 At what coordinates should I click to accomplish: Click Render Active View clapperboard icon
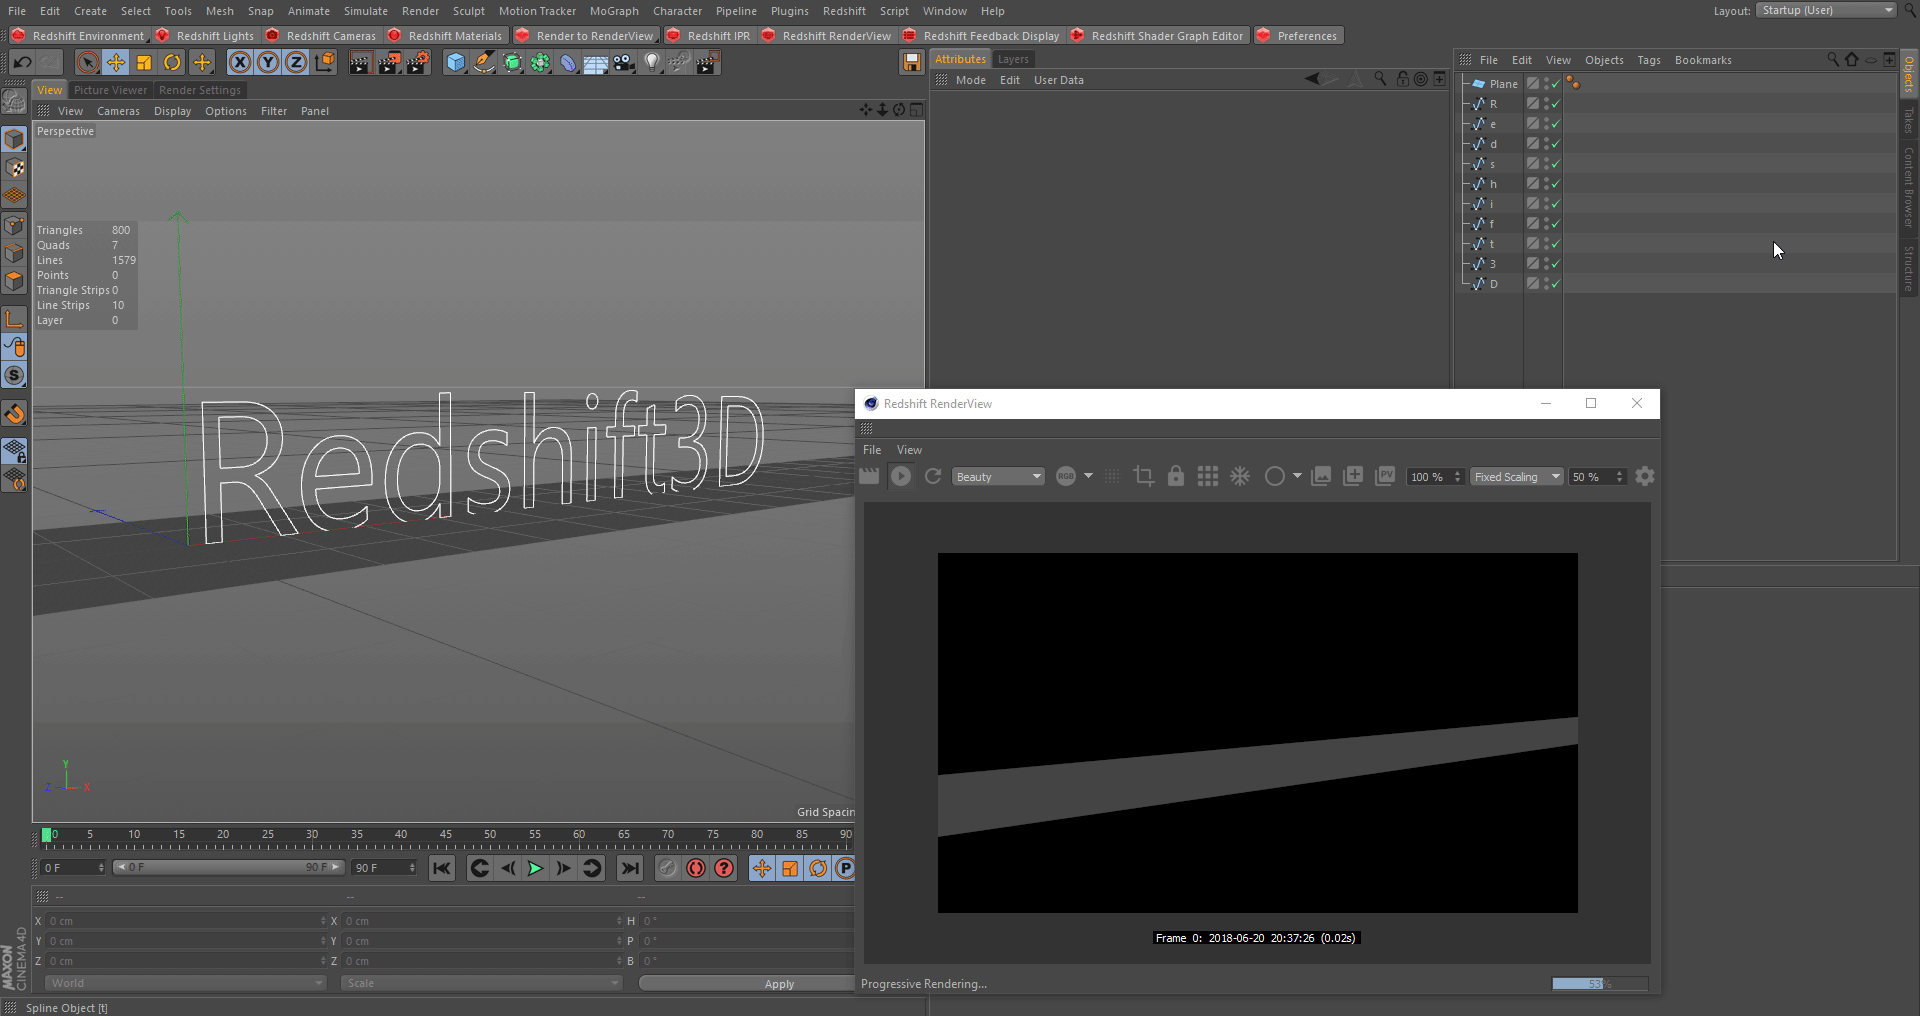coord(360,63)
